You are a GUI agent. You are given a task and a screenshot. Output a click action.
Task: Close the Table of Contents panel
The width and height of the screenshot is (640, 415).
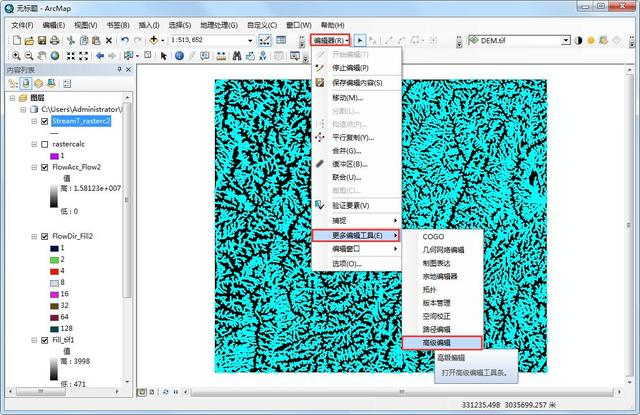coord(129,70)
